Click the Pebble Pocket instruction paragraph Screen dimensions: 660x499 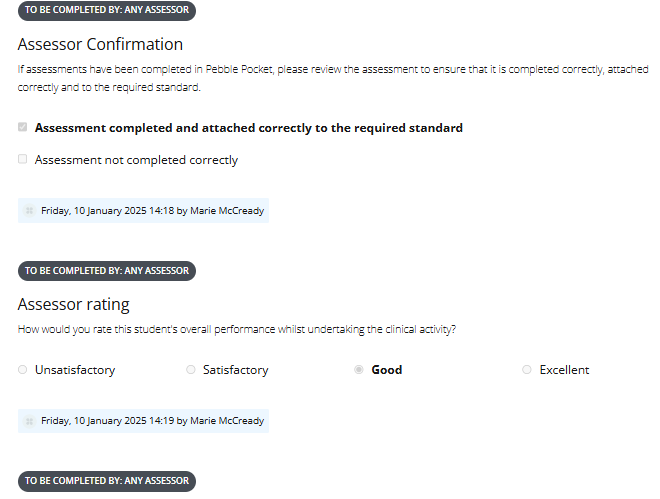coord(333,78)
